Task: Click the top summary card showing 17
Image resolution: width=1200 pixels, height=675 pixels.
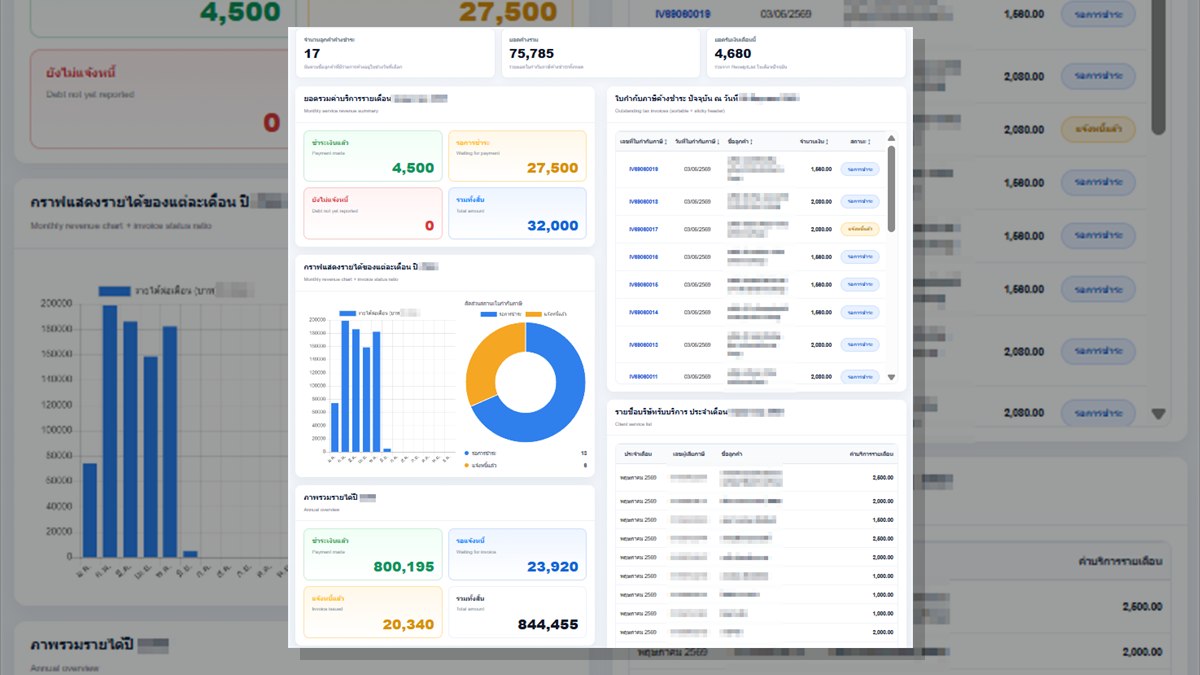Action: (396, 52)
